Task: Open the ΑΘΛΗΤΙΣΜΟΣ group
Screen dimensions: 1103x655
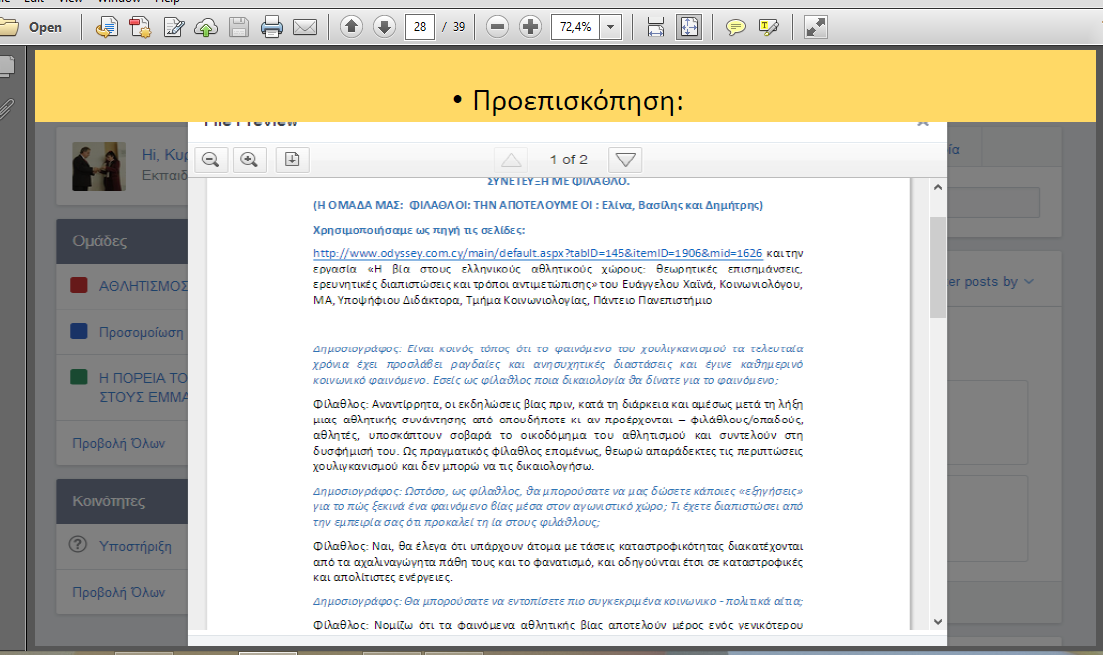Action: click(x=143, y=286)
